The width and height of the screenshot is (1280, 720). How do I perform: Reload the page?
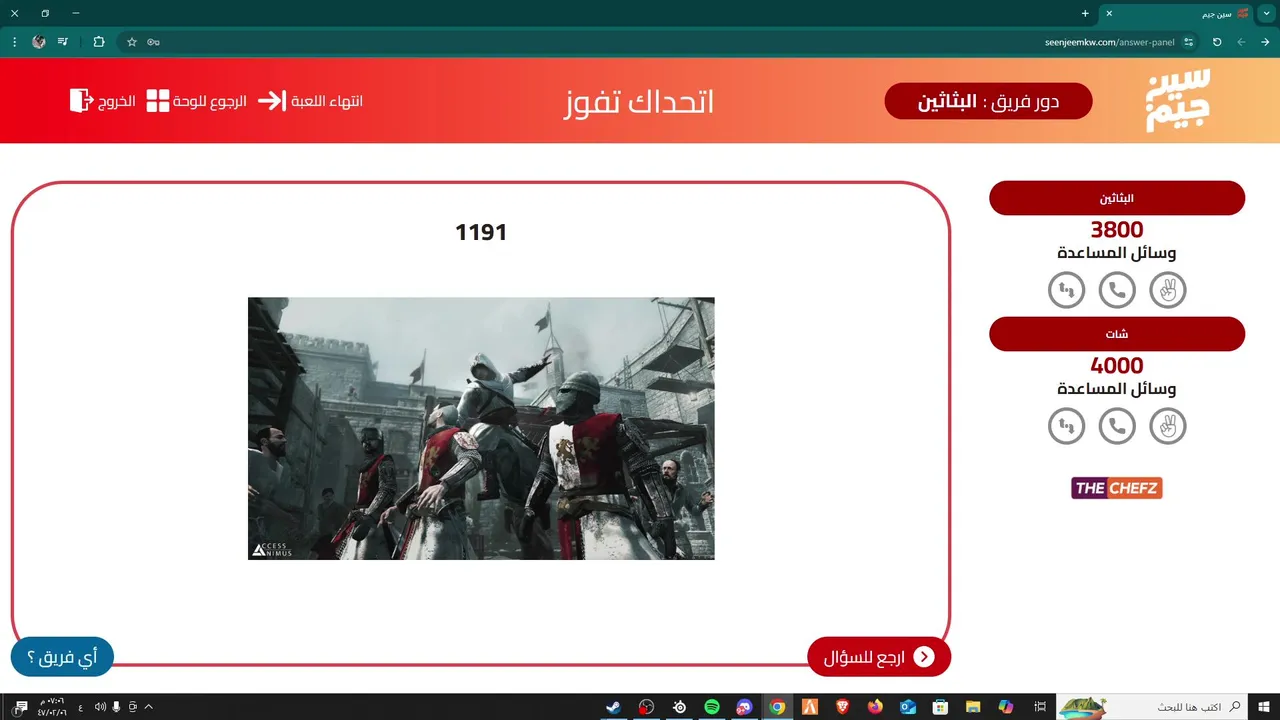click(x=1217, y=42)
